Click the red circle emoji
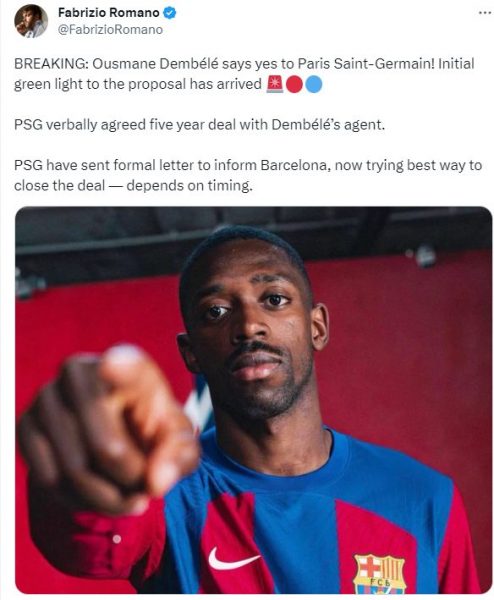The width and height of the screenshot is (494, 600). pyautogui.click(x=294, y=85)
